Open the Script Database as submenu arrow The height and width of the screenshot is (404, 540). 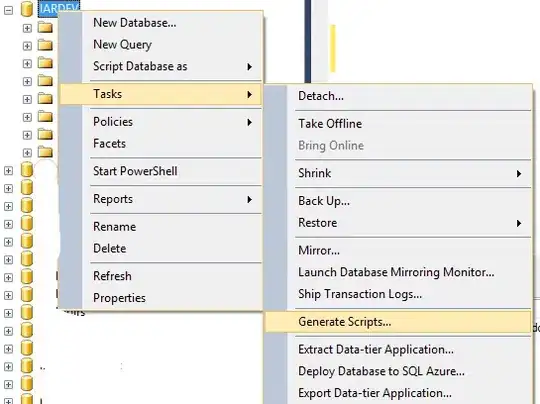coord(249,66)
